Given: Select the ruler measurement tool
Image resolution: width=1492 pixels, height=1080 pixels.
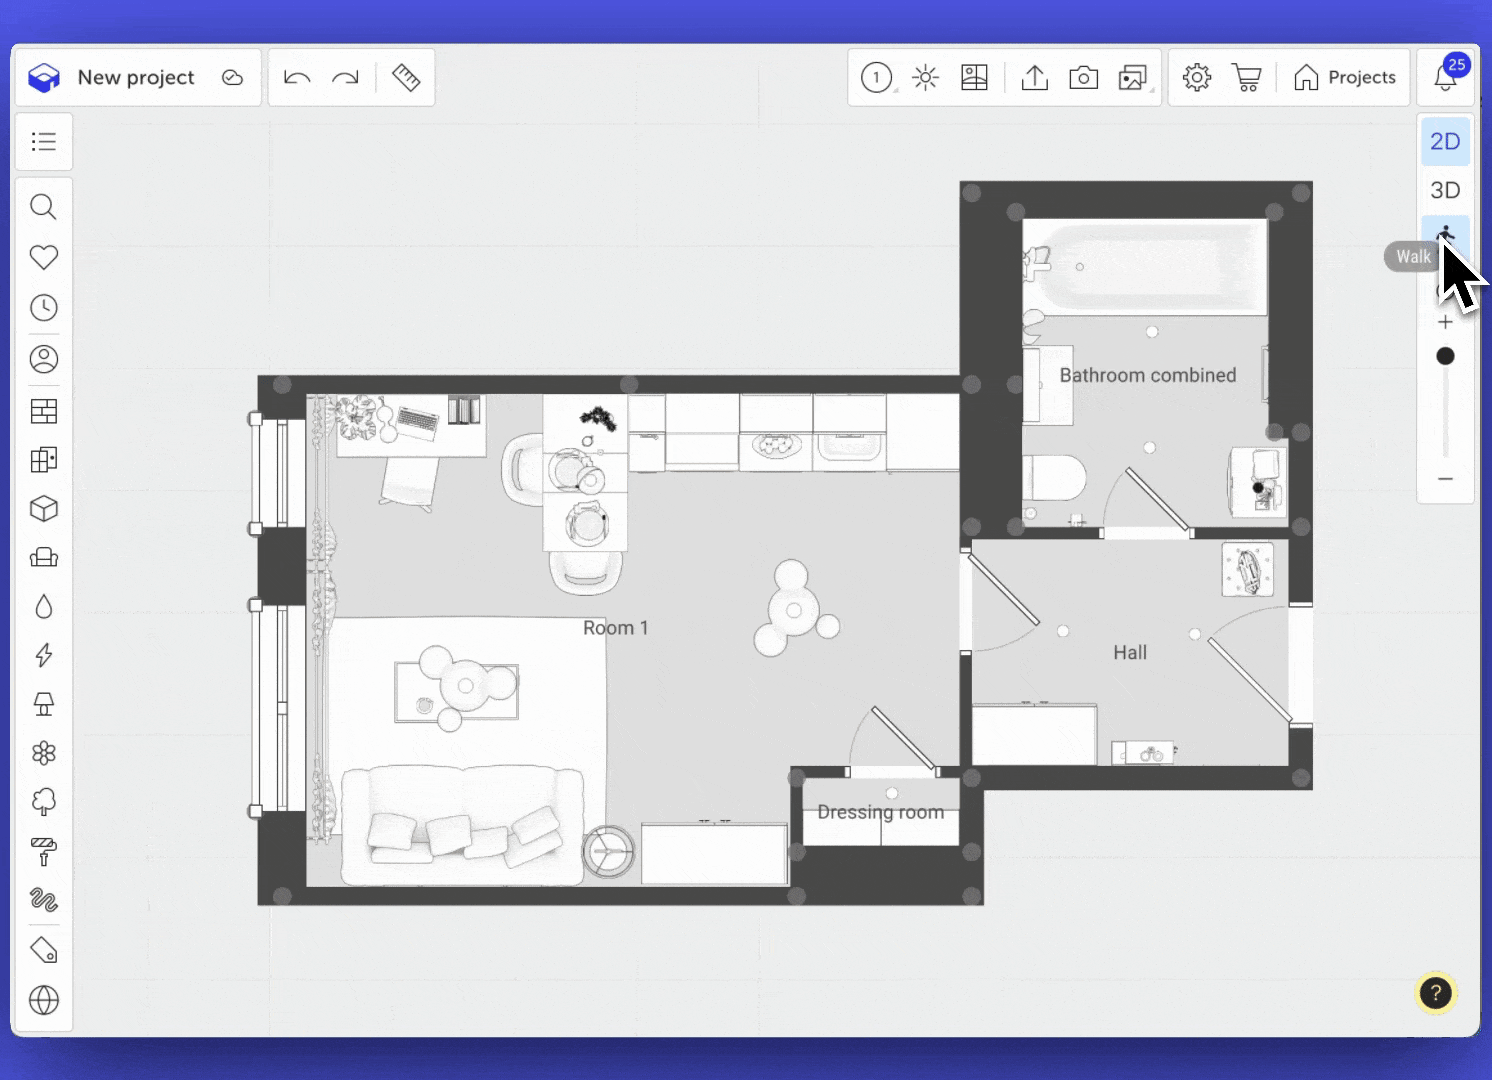Looking at the screenshot, I should (406, 78).
